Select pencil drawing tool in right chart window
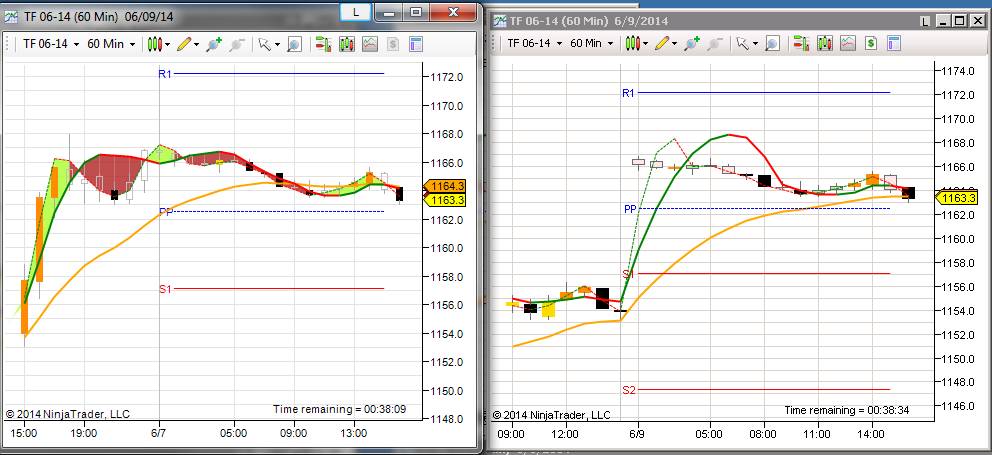The width and height of the screenshot is (992, 455). click(662, 43)
